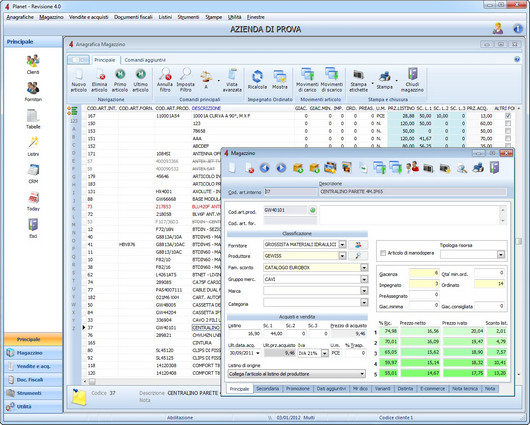Switch to Secondaria tab in Magazzino dialog
Screen dimensions: 530x425
point(267,389)
